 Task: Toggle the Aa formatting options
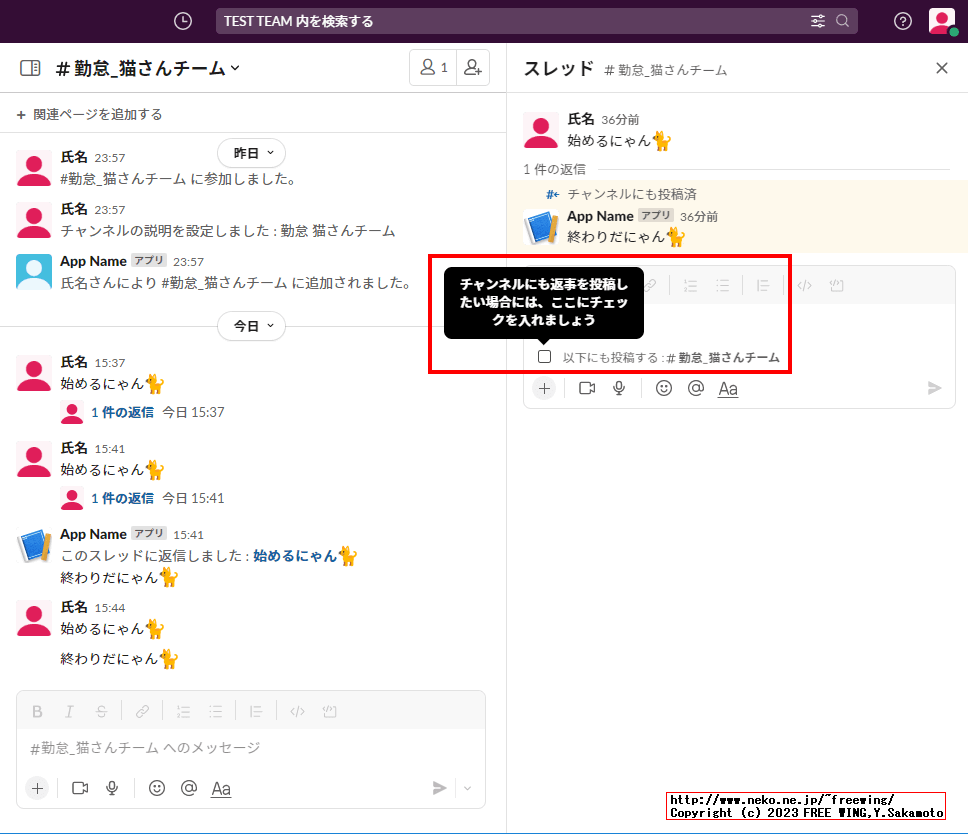tap(221, 788)
